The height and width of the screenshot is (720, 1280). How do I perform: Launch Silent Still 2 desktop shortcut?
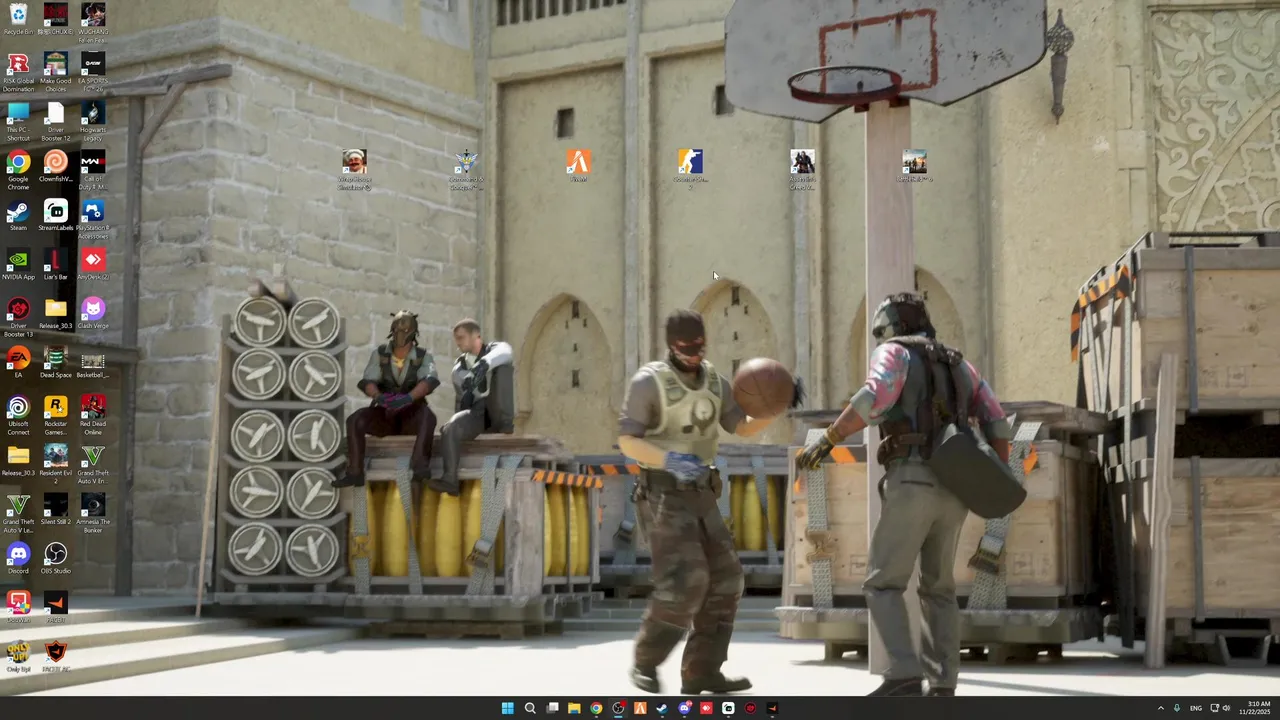point(55,510)
